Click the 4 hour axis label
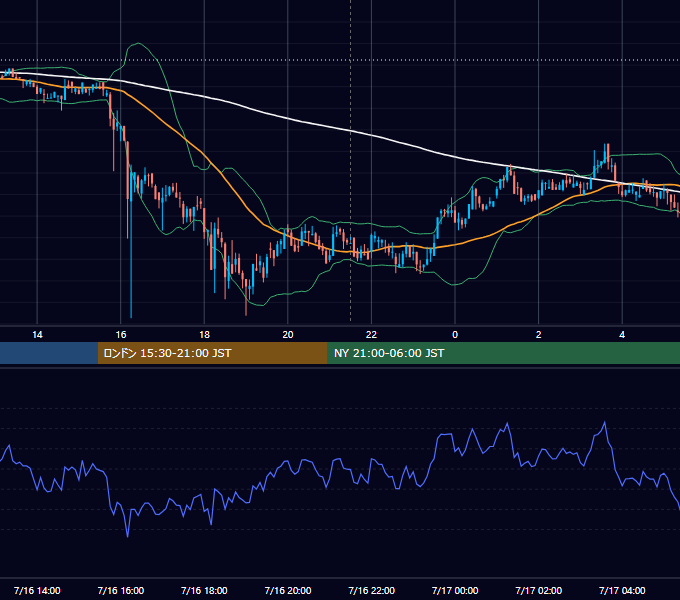The height and width of the screenshot is (600, 680). [622, 335]
